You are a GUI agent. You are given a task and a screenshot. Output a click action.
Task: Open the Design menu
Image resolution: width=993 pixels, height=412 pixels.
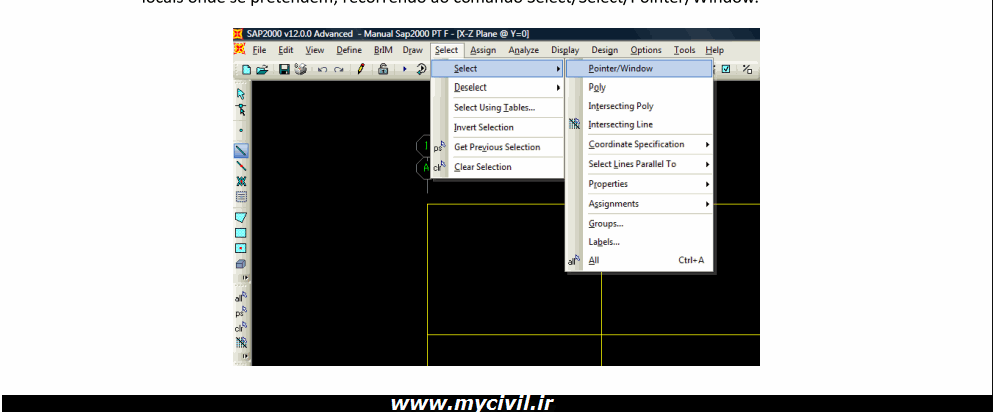(x=605, y=50)
